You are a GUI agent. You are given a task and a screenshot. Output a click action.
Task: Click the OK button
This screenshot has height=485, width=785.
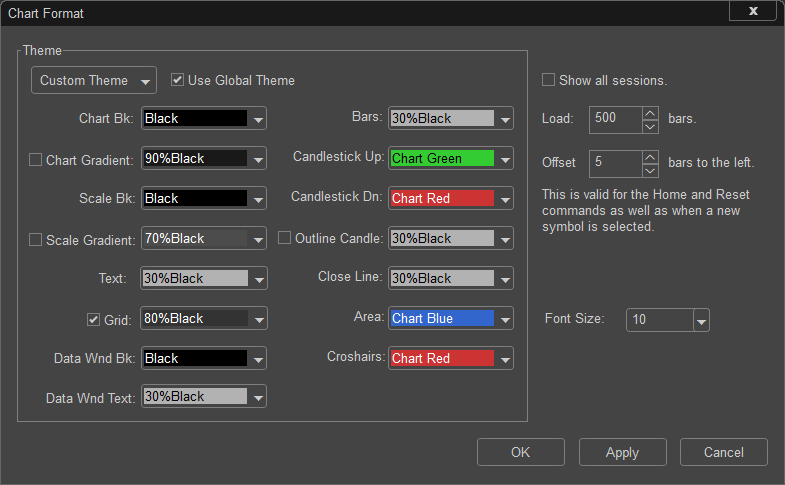521,452
